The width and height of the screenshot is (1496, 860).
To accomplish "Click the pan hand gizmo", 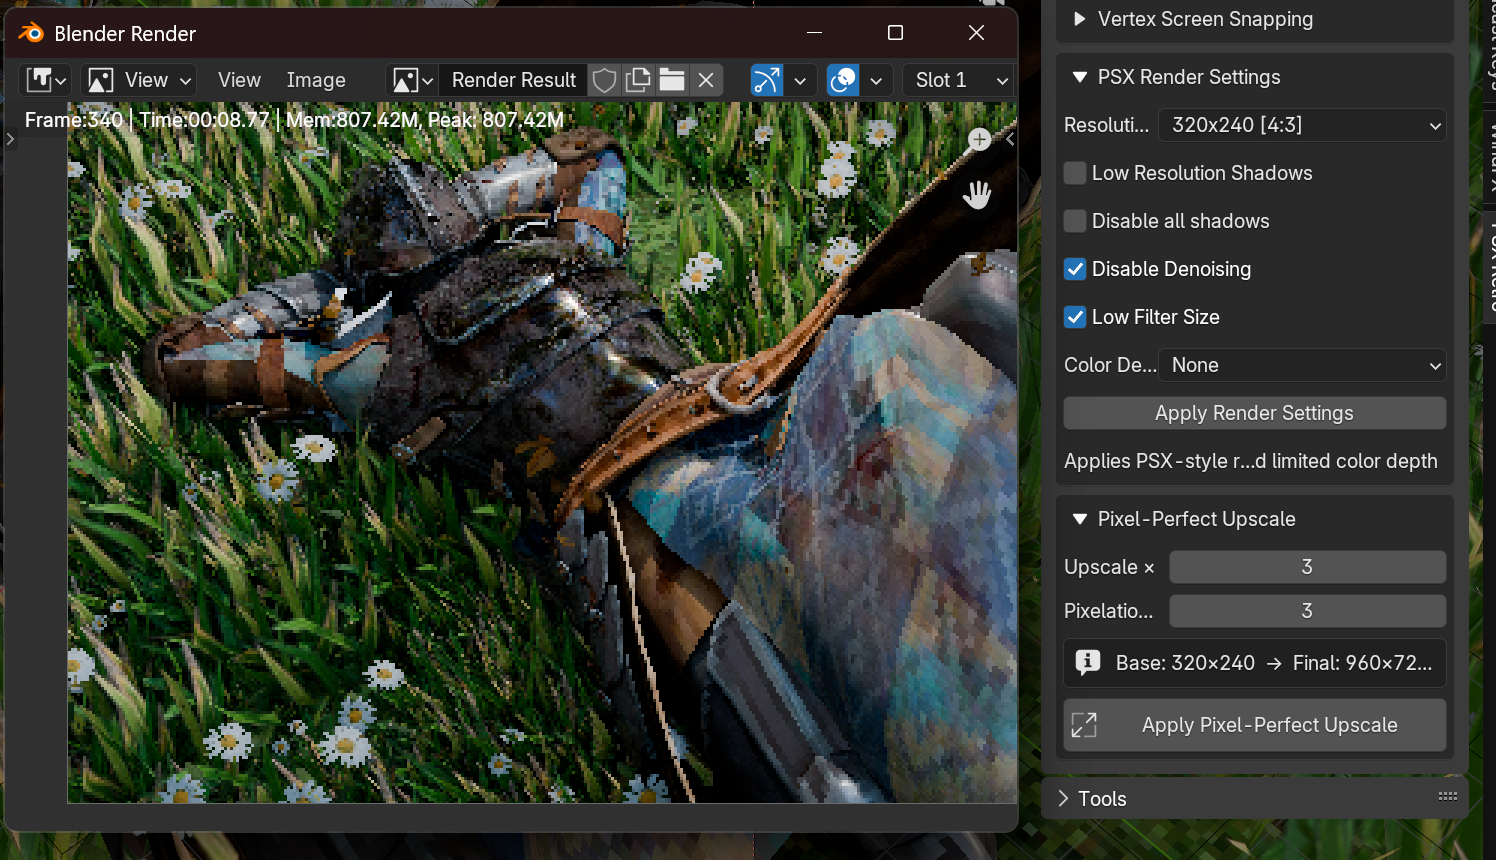I will 977,195.
